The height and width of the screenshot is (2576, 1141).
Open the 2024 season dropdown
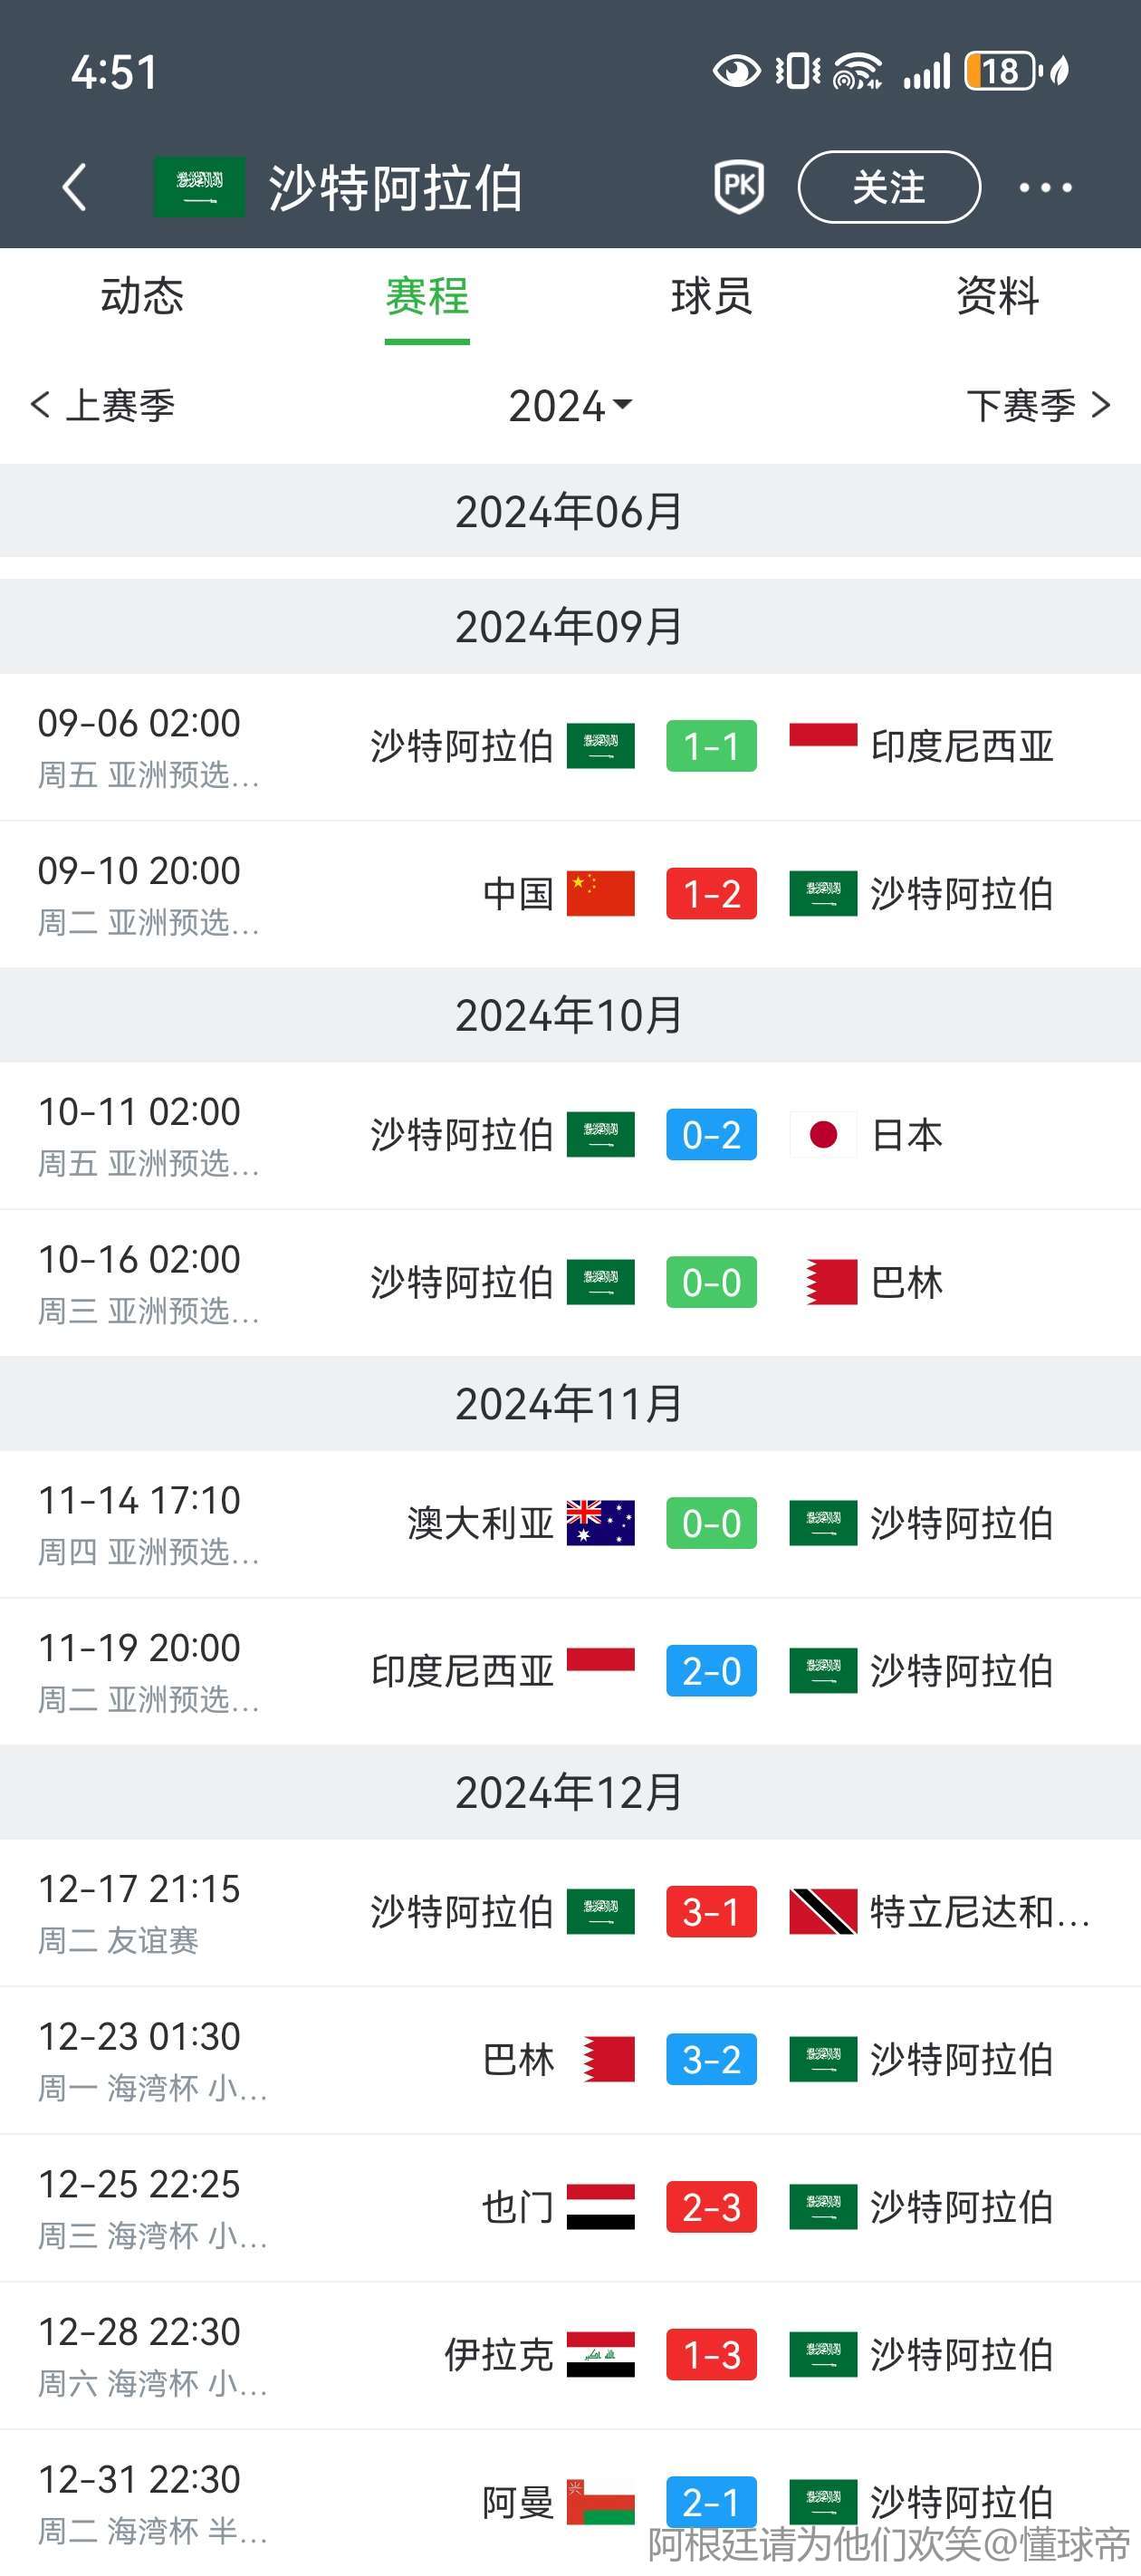570,406
